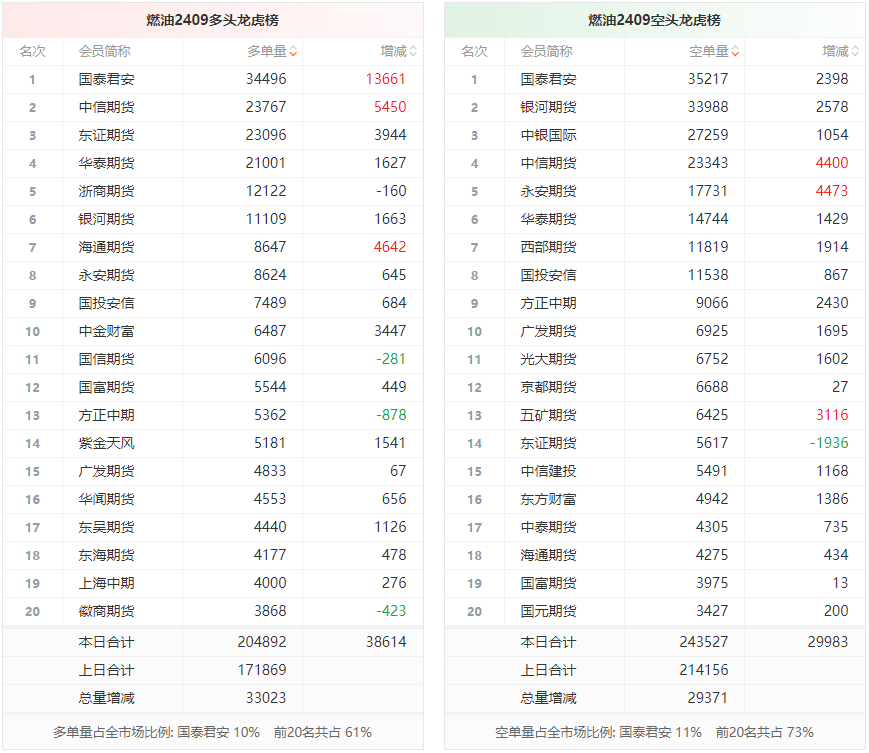Select 国投安信 in the short ranking
The width and height of the screenshot is (869, 753).
[x=548, y=275]
